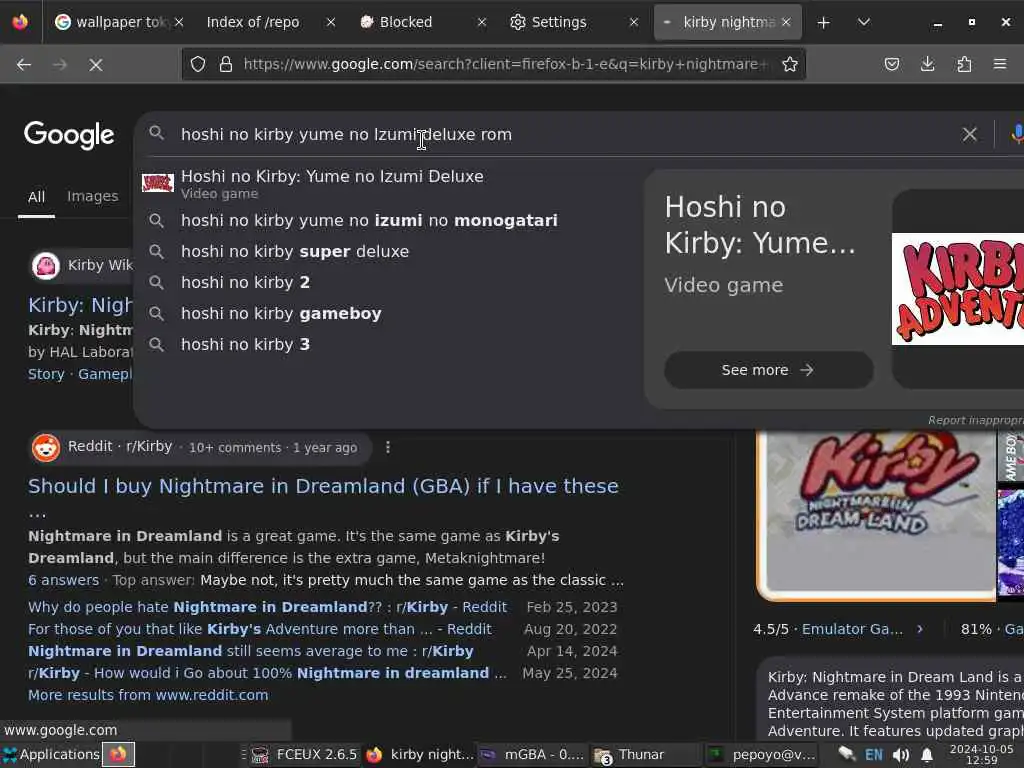Click the Nightmare in Dream Land box art image
Viewport: 1024px width, 768px height.
876,515
